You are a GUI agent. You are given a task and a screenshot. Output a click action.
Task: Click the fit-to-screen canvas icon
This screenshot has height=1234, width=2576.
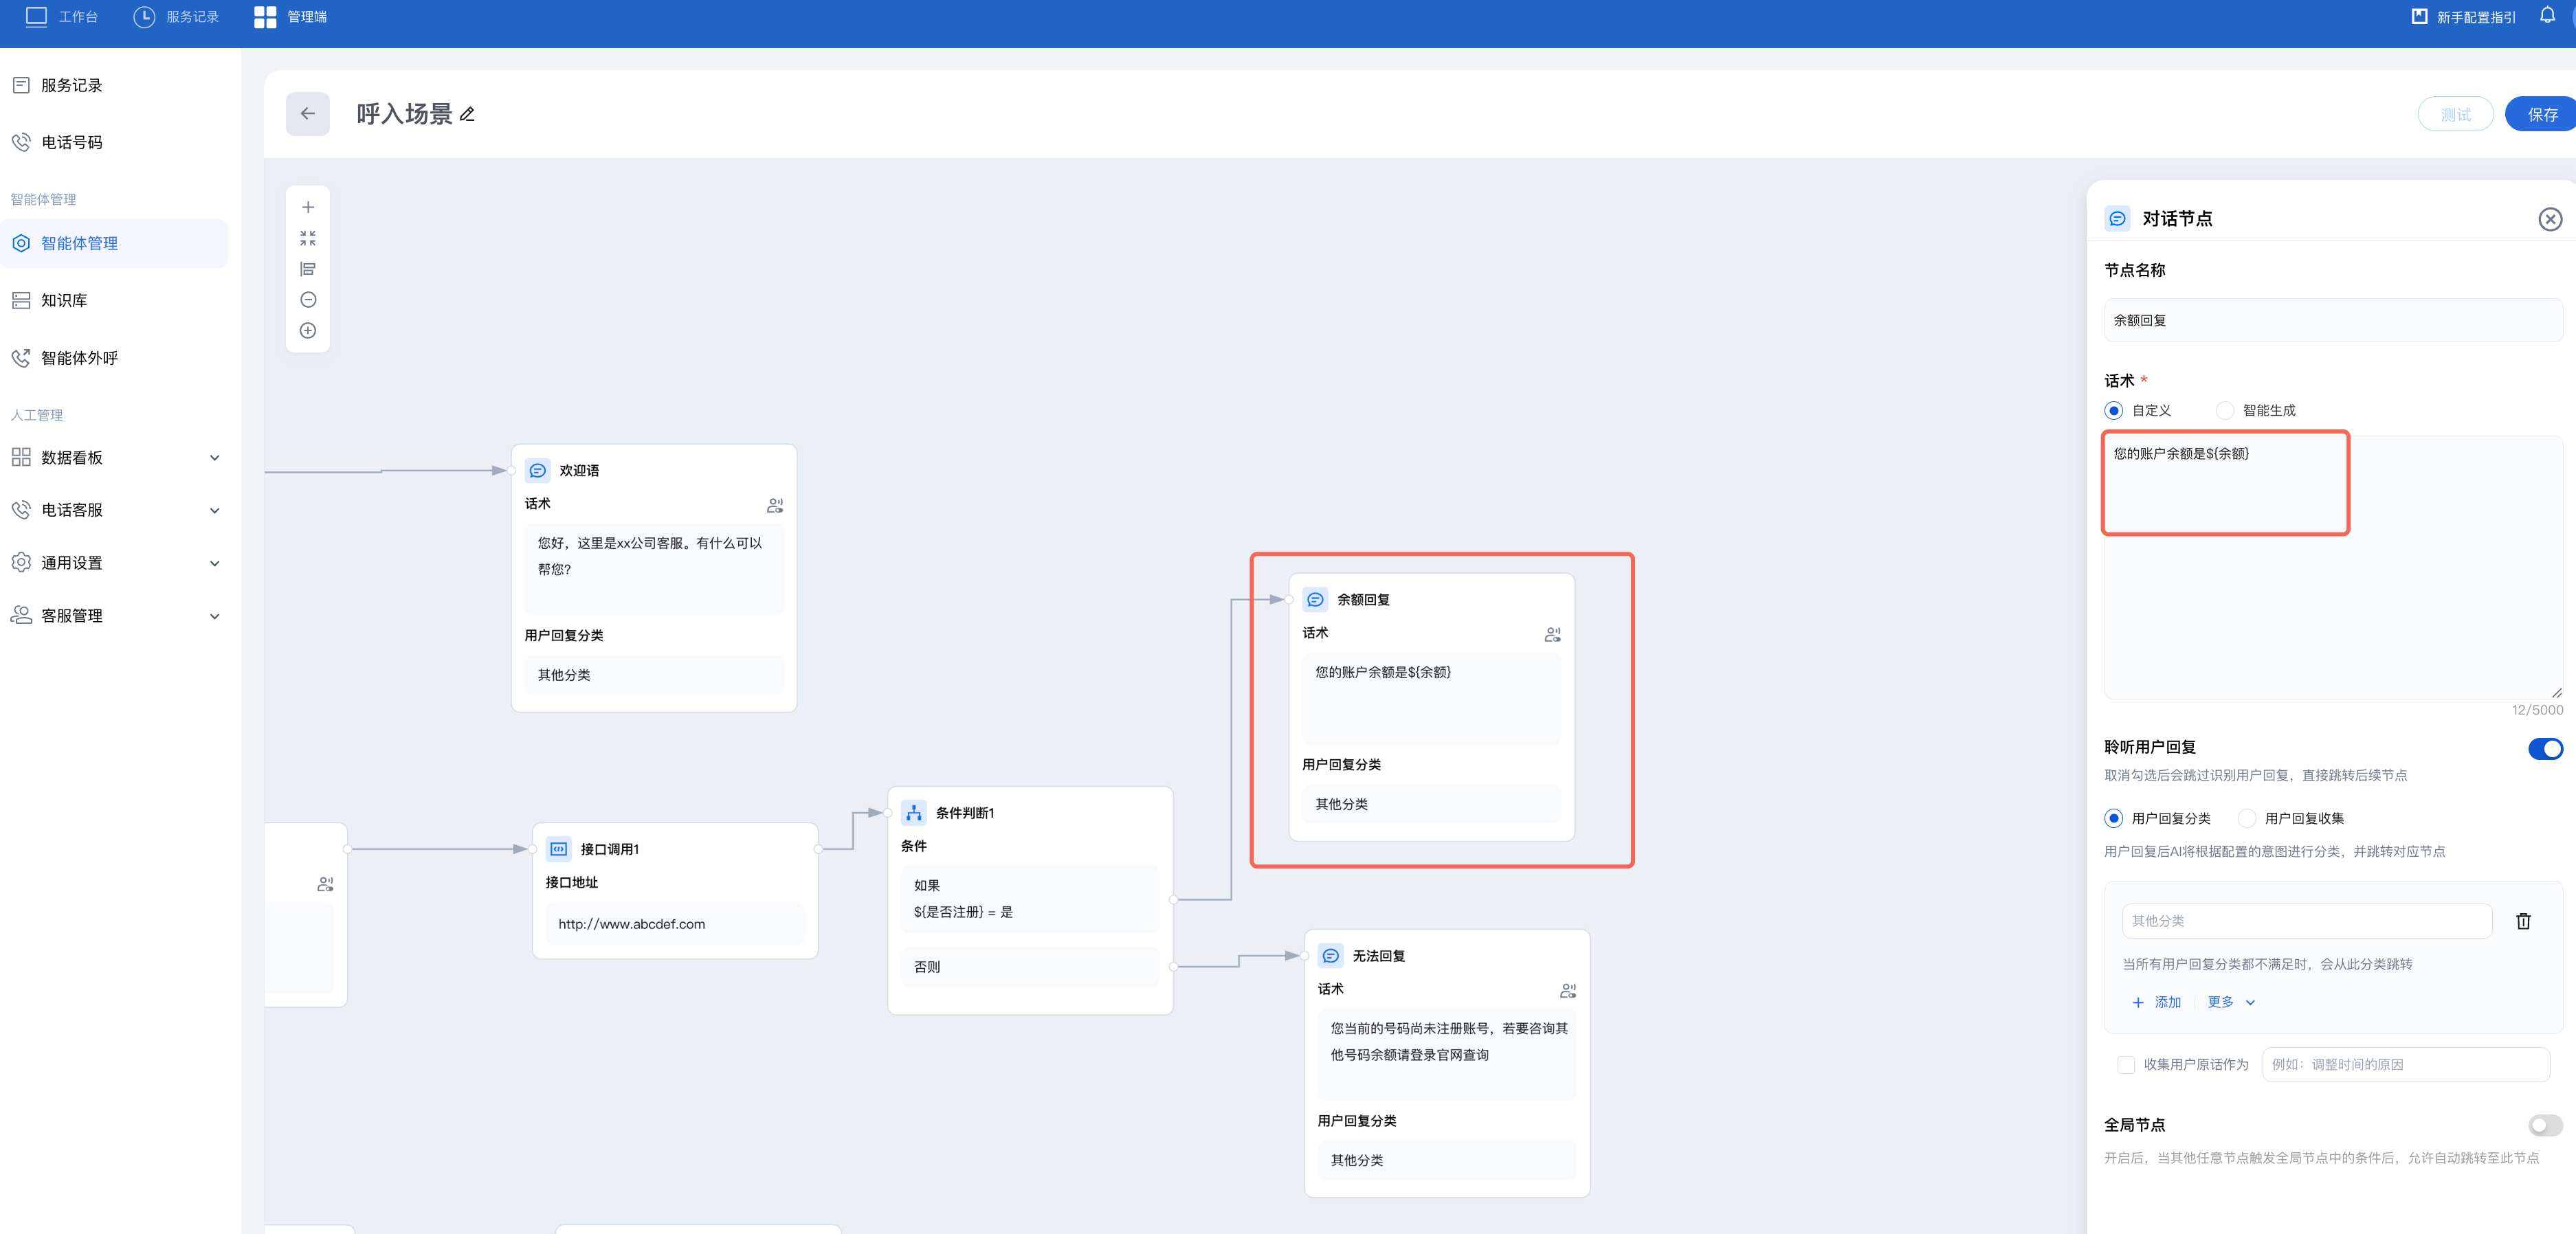click(308, 238)
